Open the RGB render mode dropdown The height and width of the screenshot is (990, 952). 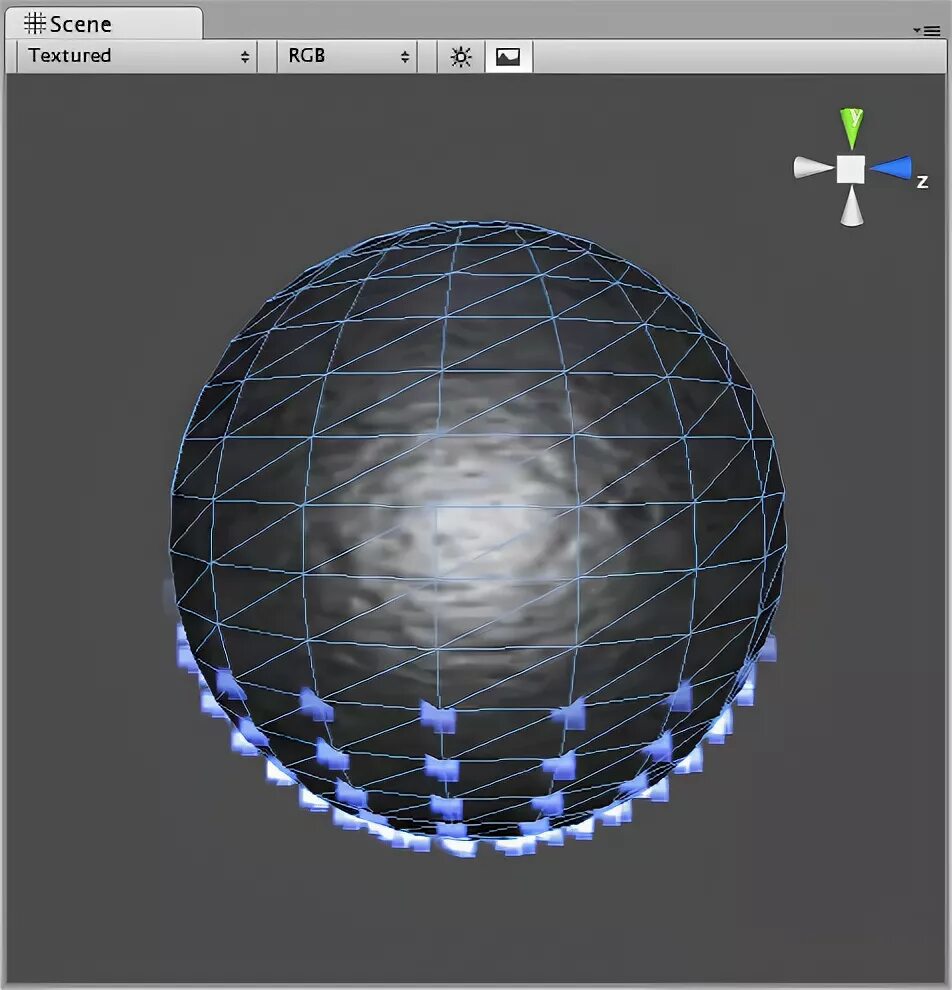pos(347,56)
